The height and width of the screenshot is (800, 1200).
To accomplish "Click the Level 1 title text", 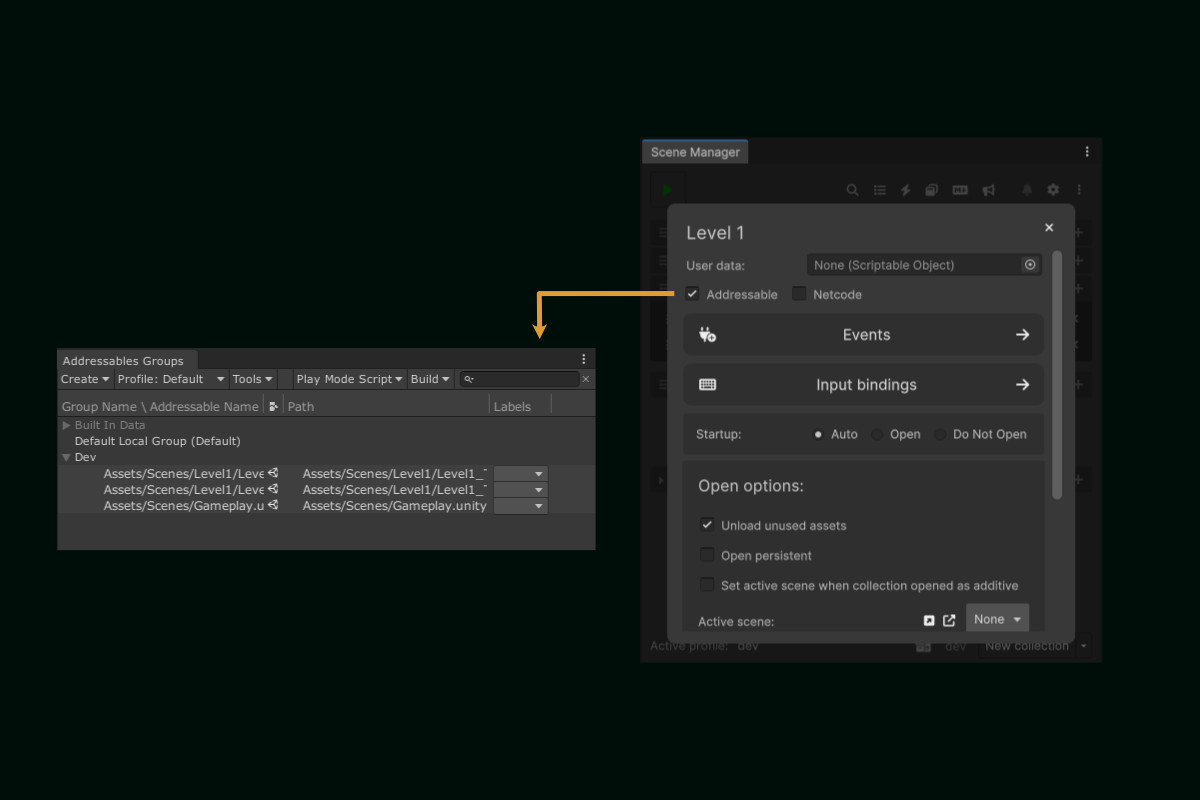I will [x=715, y=233].
